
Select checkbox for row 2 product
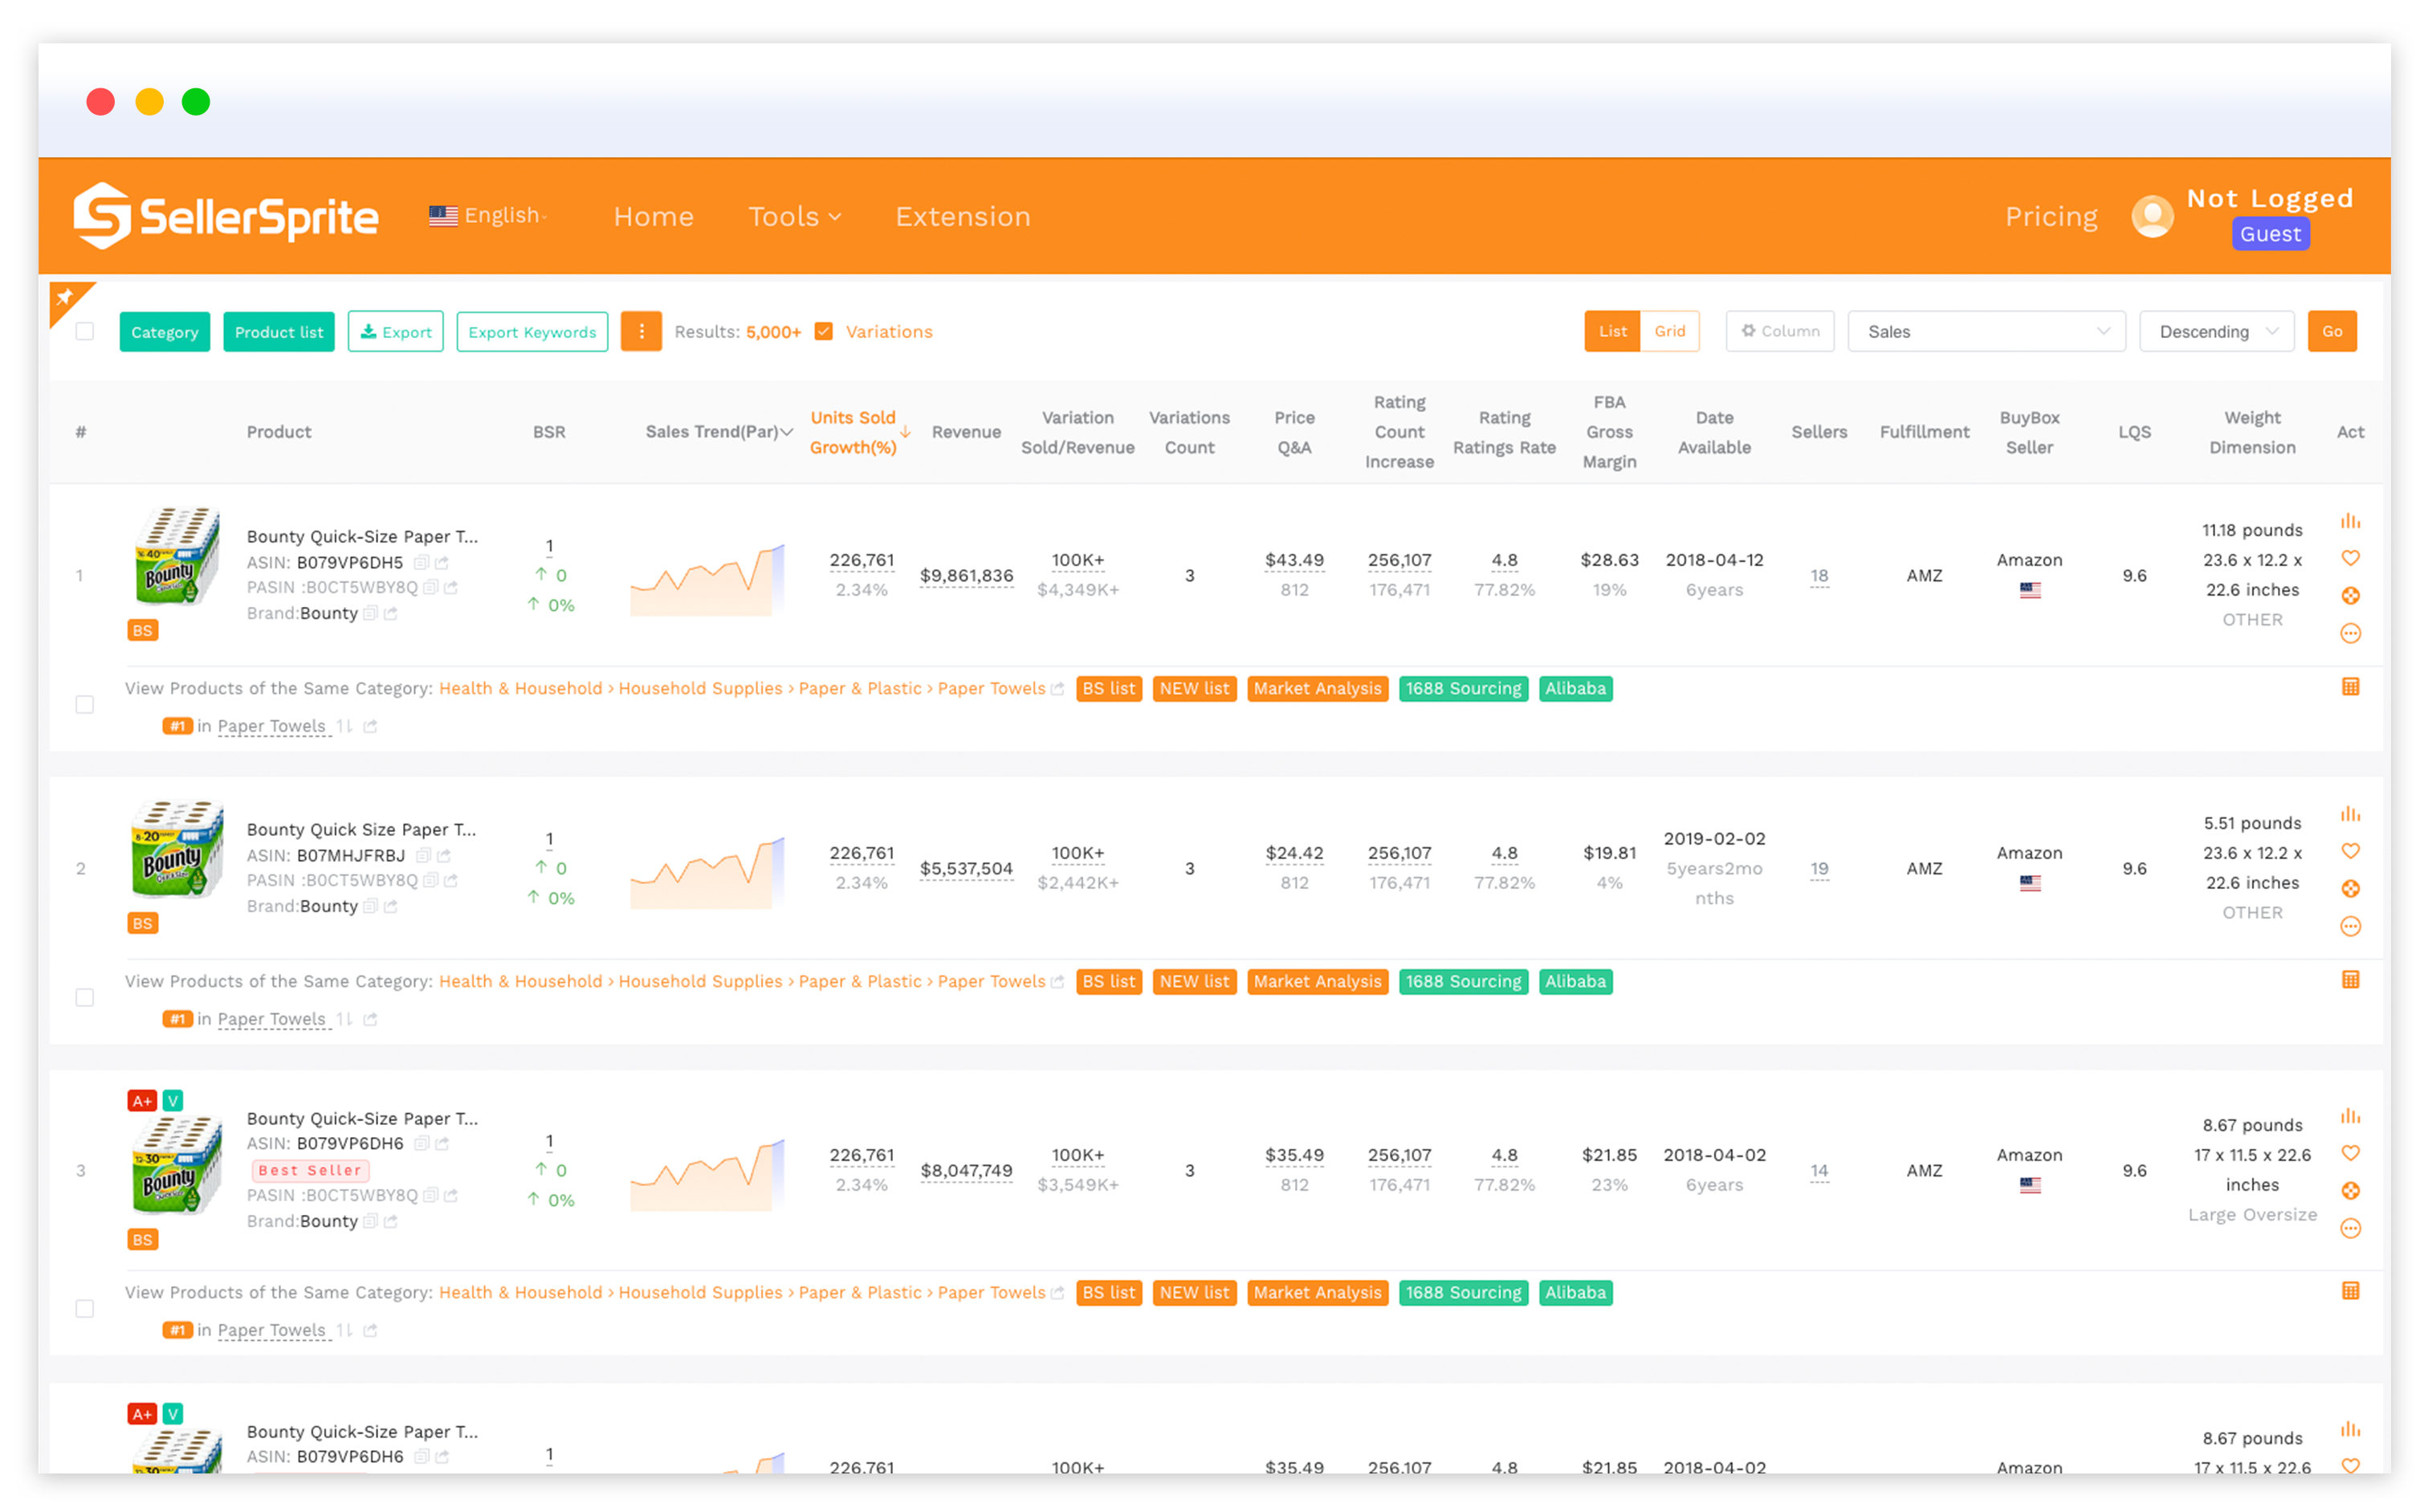[85, 997]
